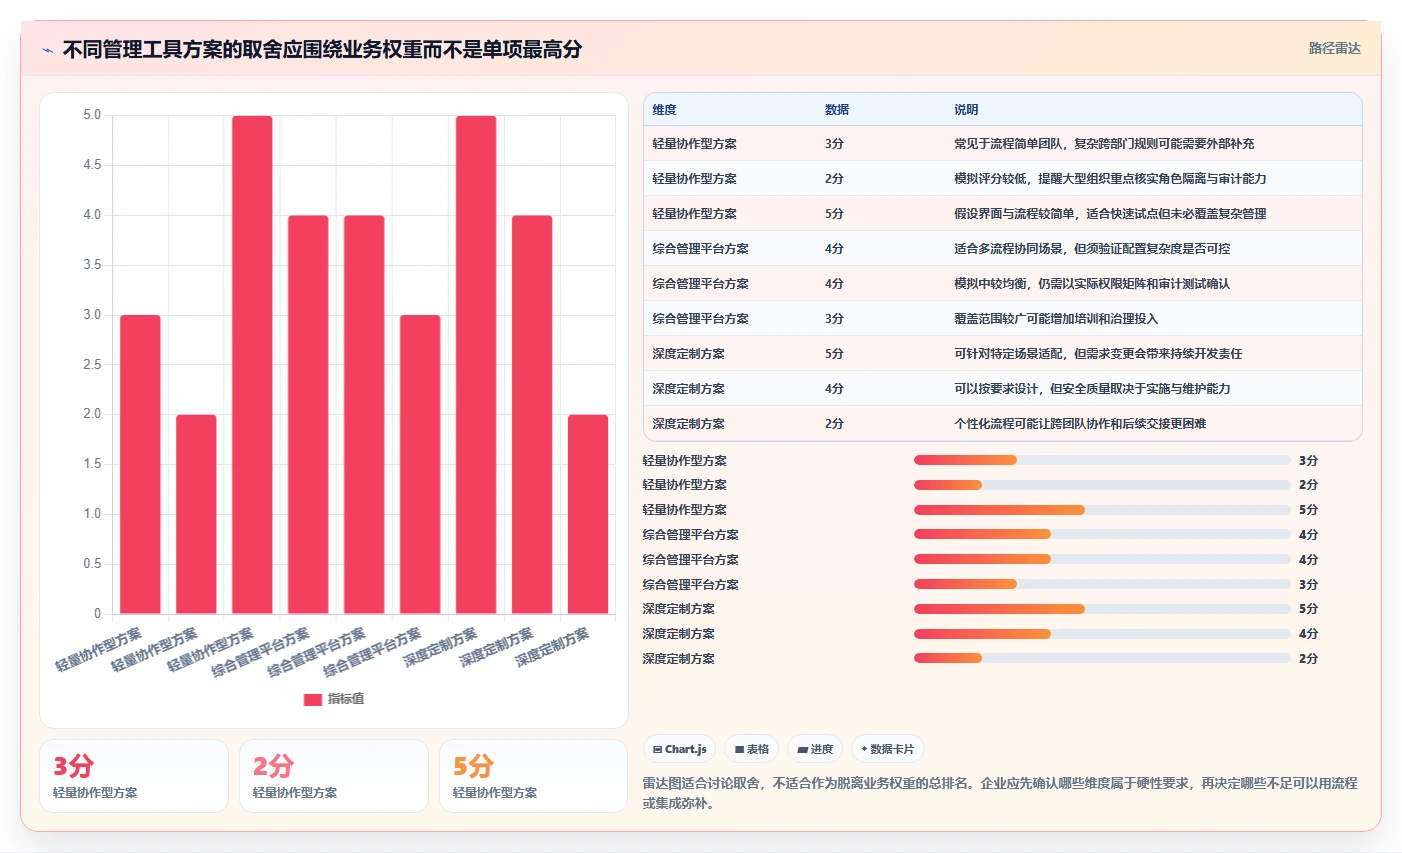Click the 路径雷达 label in header
1402x853 pixels.
[1335, 48]
